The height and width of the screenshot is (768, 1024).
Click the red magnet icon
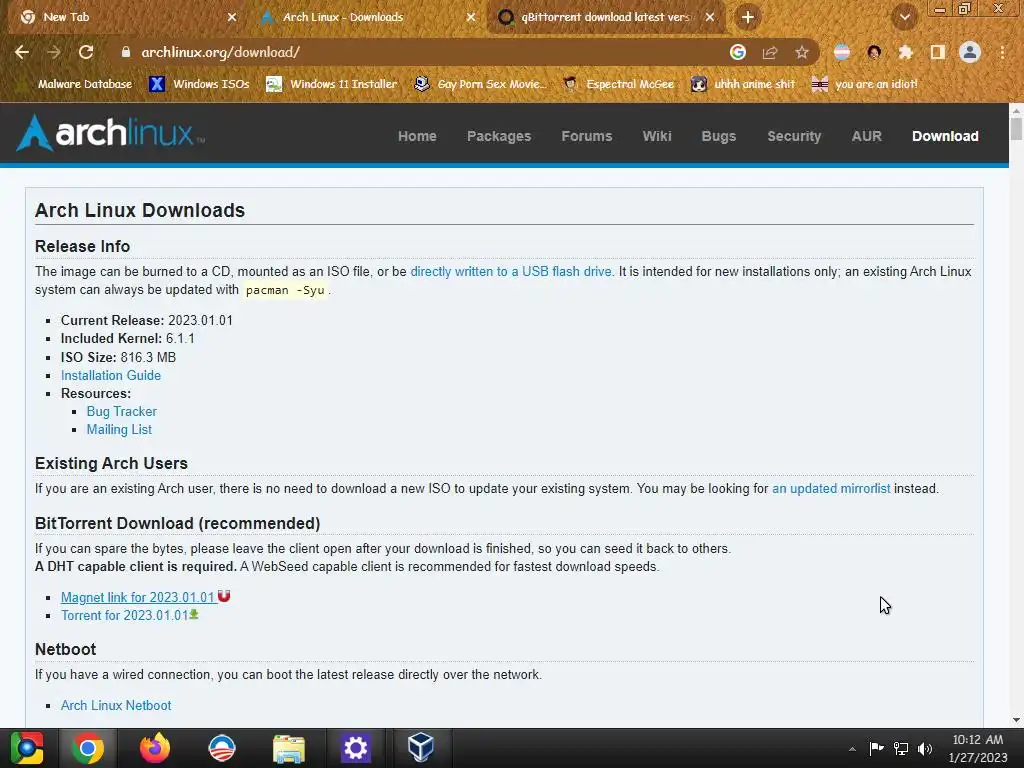point(224,596)
